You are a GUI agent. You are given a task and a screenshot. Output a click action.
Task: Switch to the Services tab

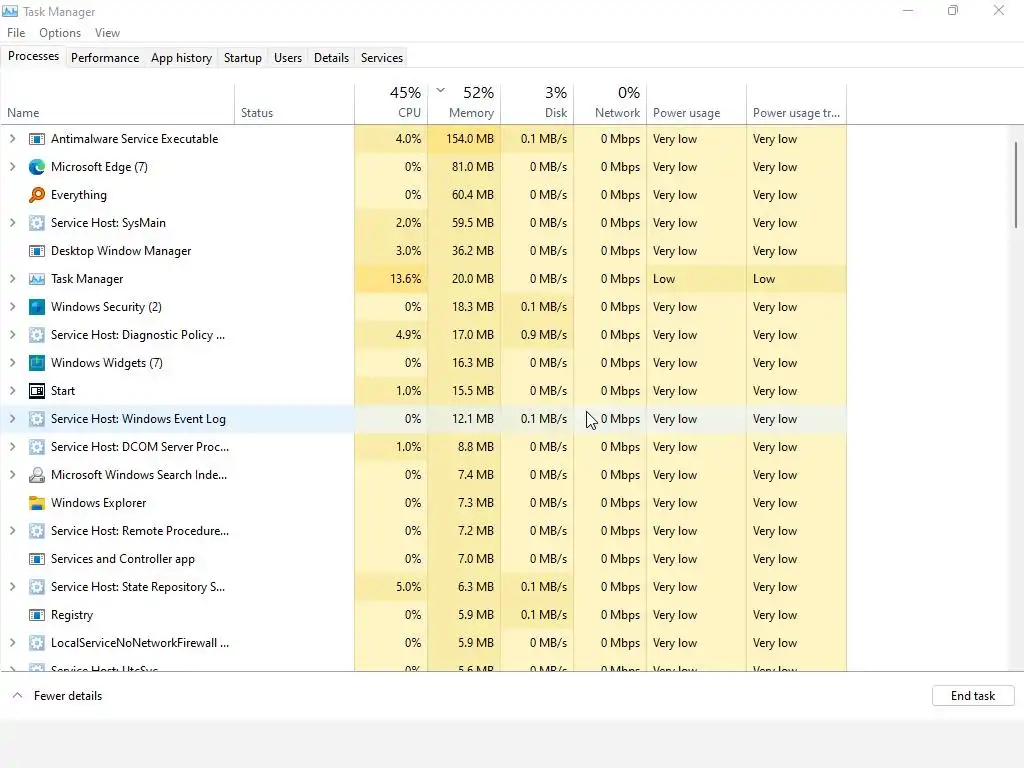(382, 57)
